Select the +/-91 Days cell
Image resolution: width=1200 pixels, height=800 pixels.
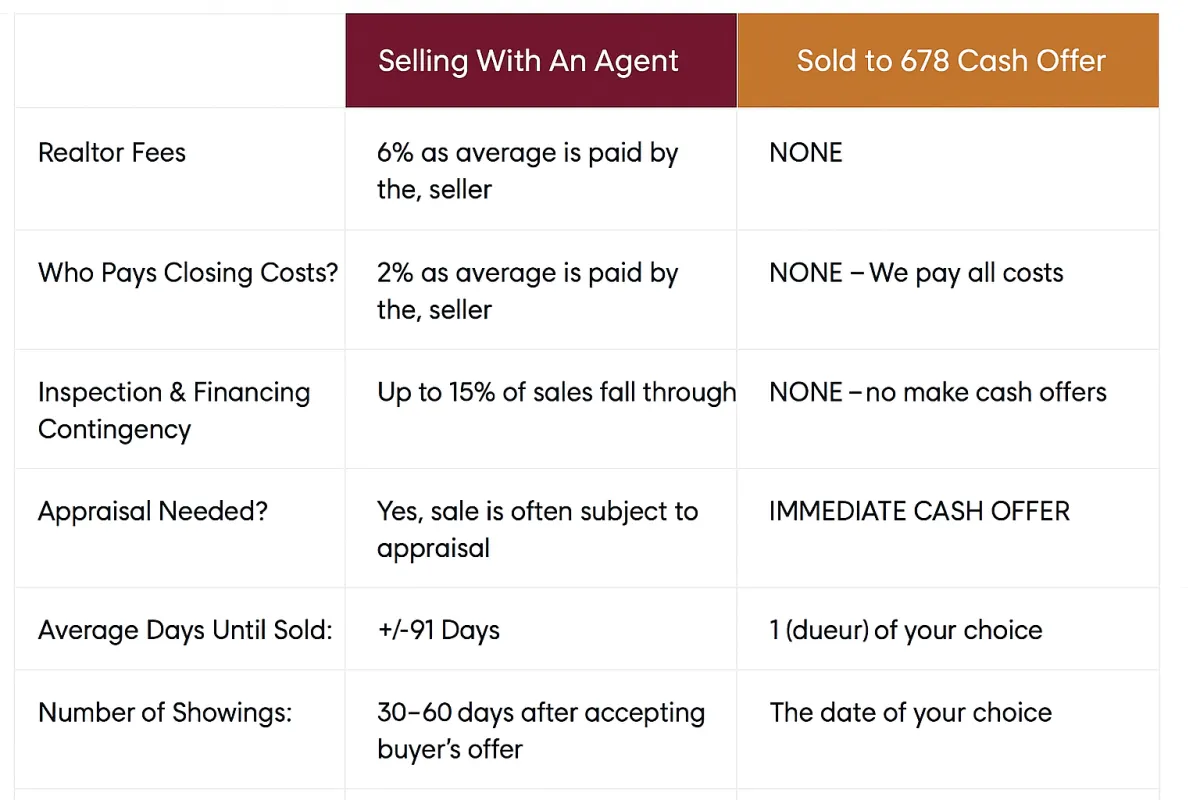[438, 631]
